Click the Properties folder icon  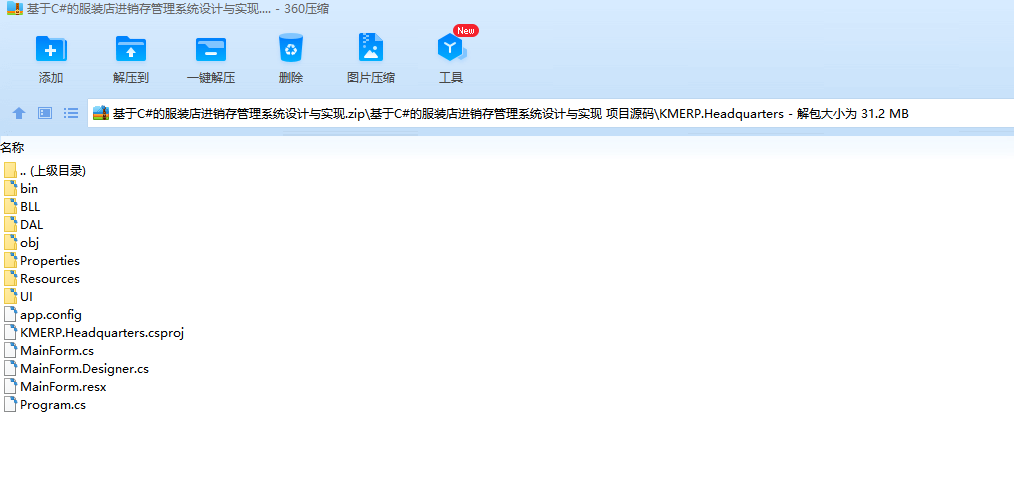pyautogui.click(x=10, y=261)
